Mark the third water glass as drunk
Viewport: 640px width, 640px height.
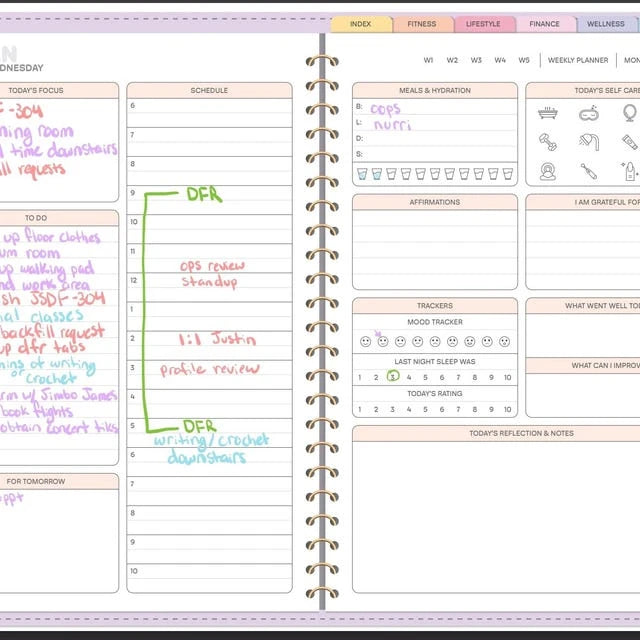(x=391, y=174)
